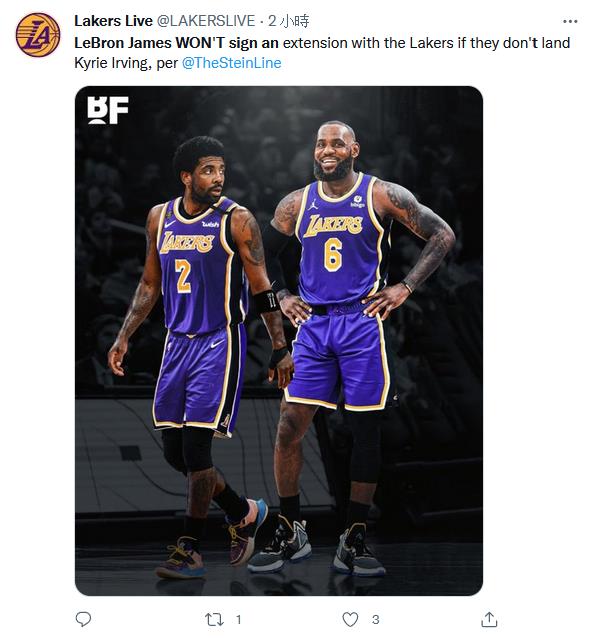The height and width of the screenshot is (639, 593).
Task: Open the share tweet icon
Action: (489, 619)
